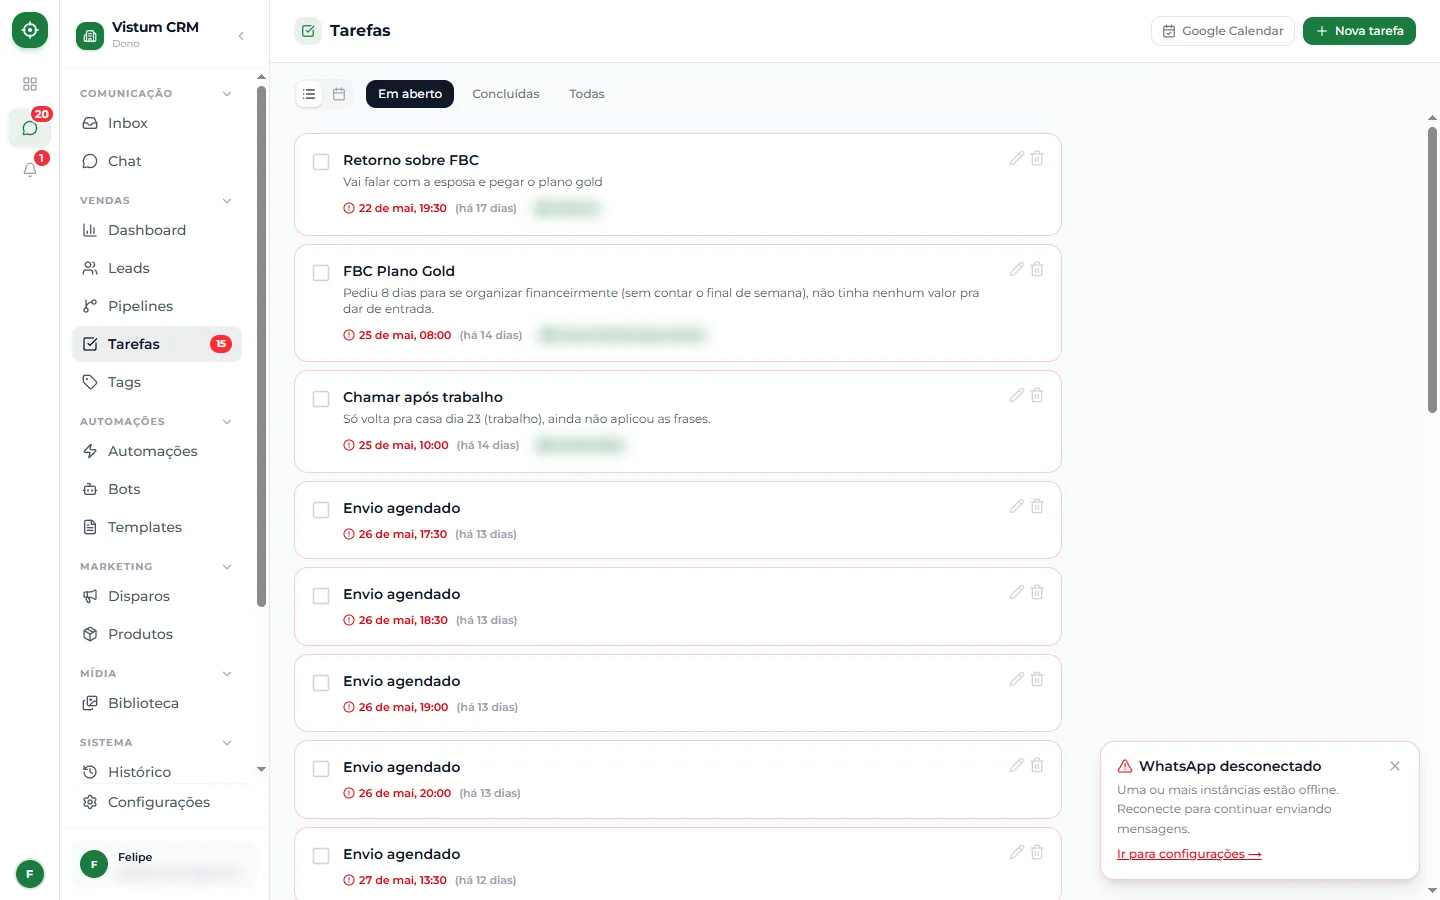Edit Envio agendado 26 de mai 17:30
Viewport: 1440px width, 900px height.
pos(1017,506)
